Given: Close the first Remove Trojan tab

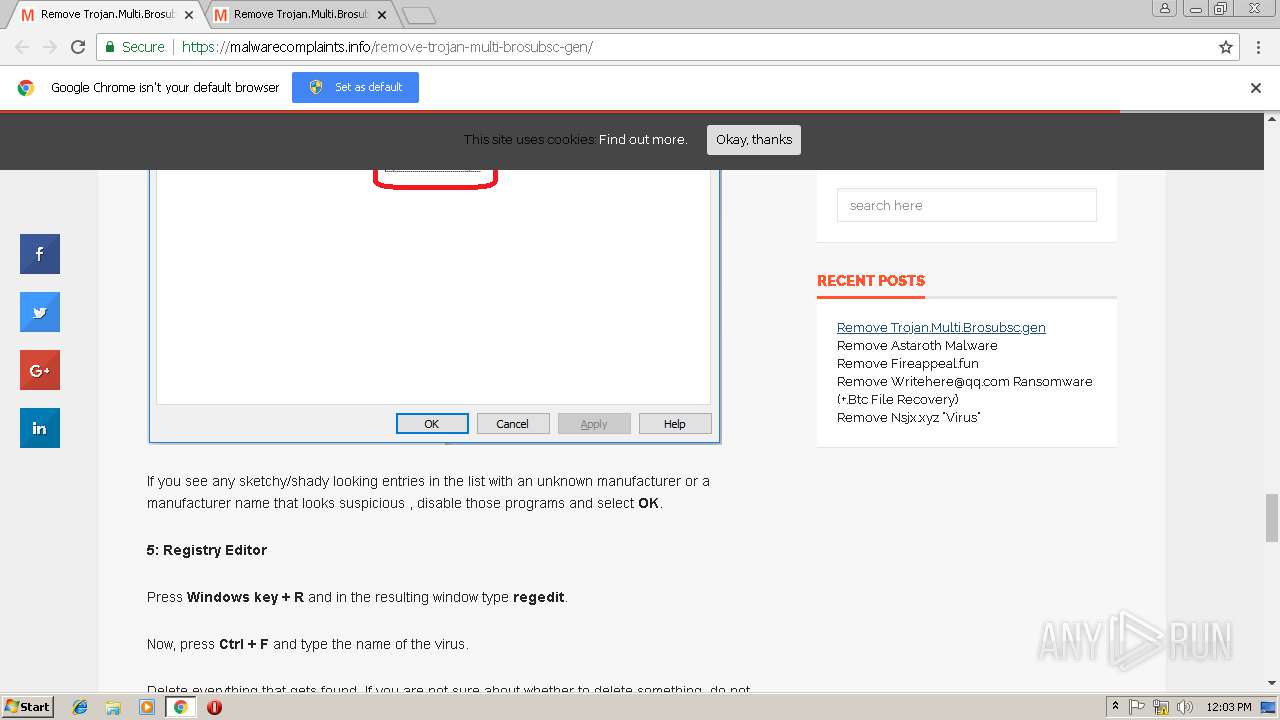Looking at the screenshot, I should point(189,15).
